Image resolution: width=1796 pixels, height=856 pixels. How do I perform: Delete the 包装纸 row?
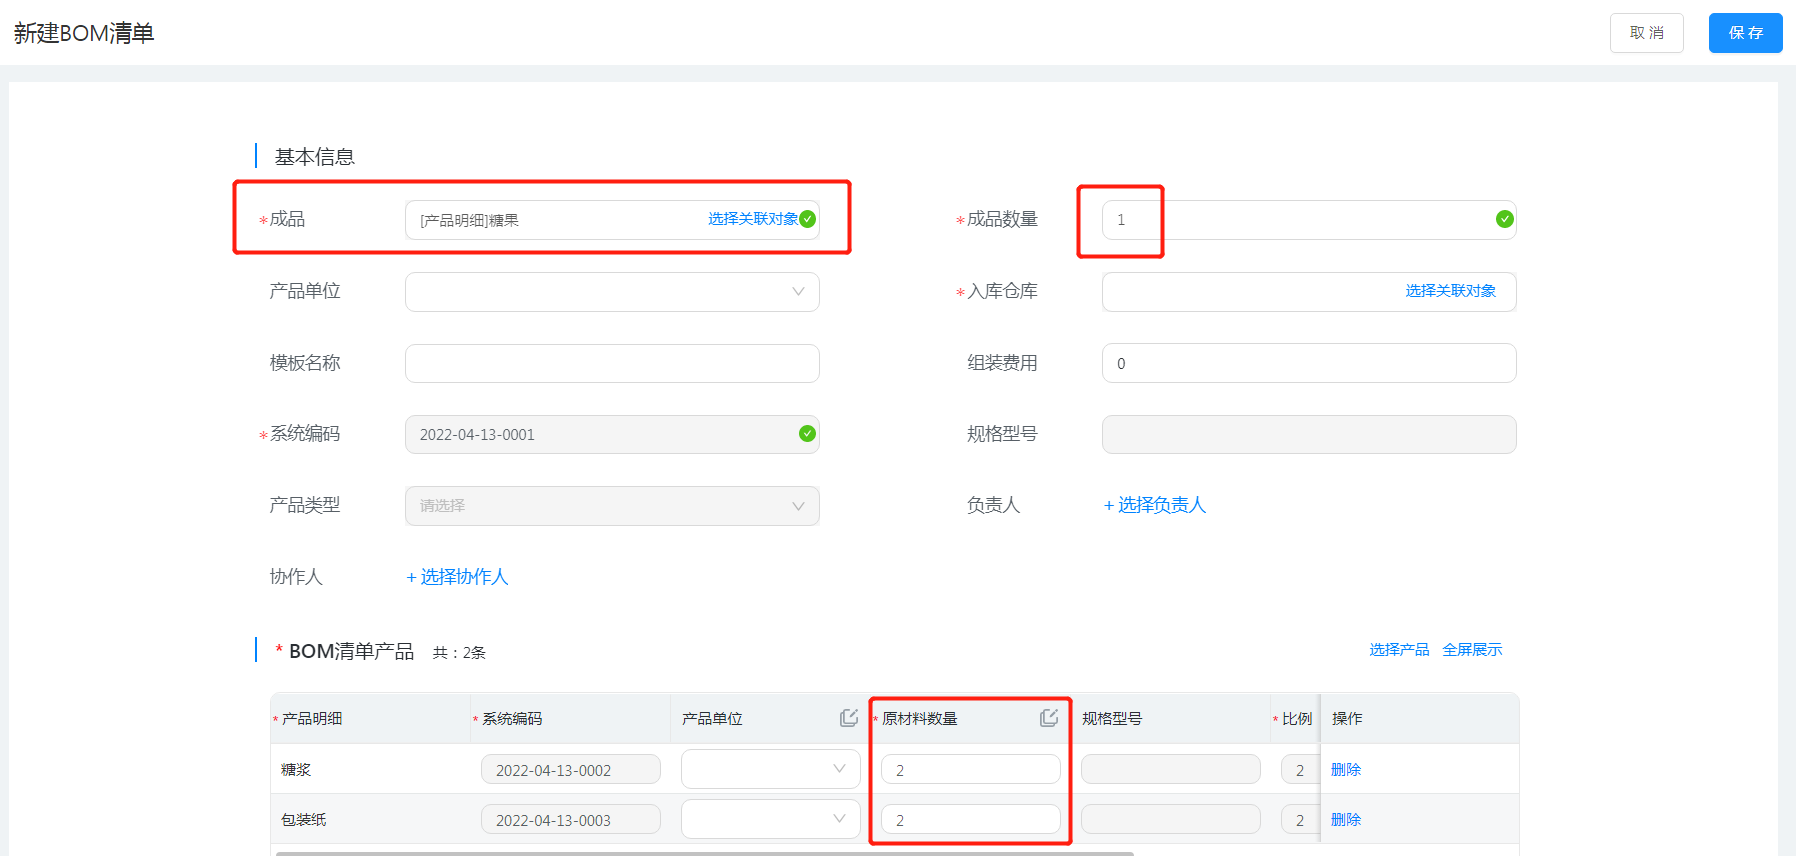(x=1346, y=819)
